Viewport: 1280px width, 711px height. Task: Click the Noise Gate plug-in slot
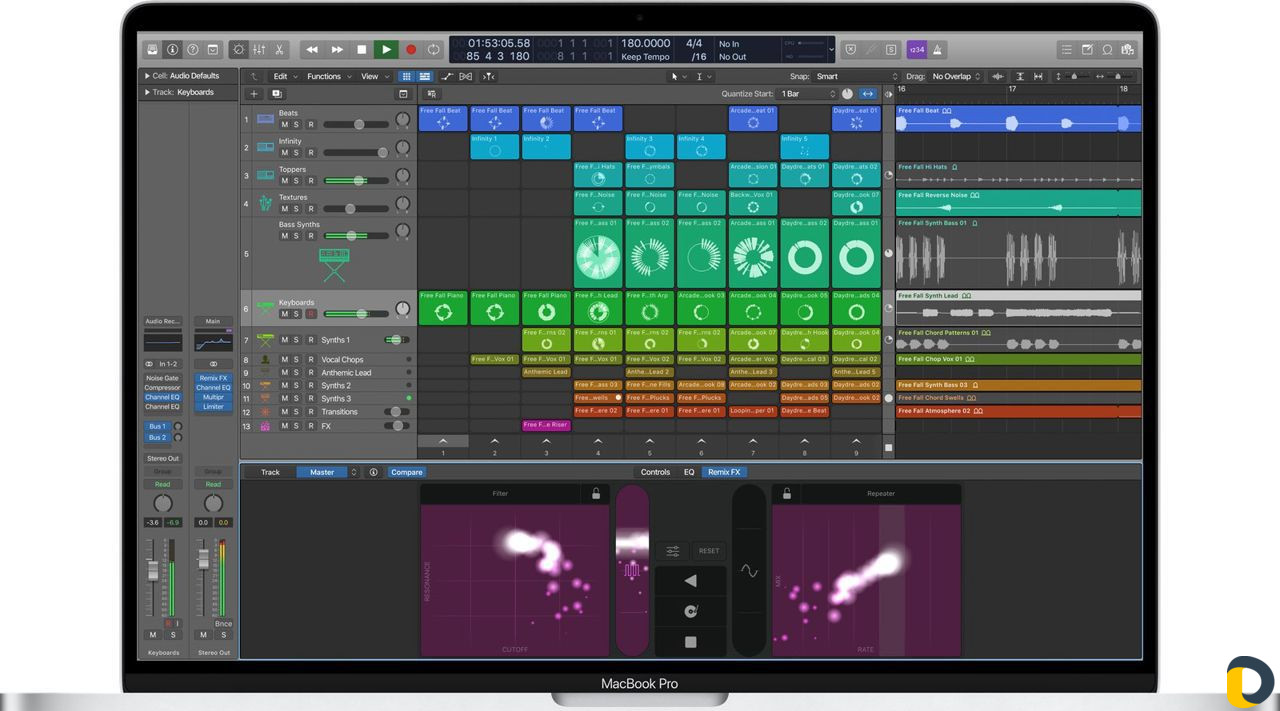(162, 378)
